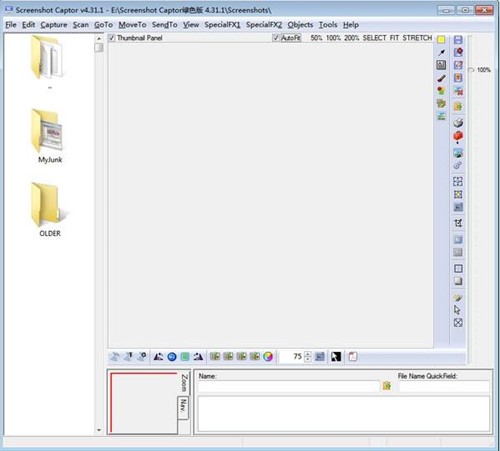Click the chain link icon
This screenshot has width=500, height=451.
click(458, 165)
